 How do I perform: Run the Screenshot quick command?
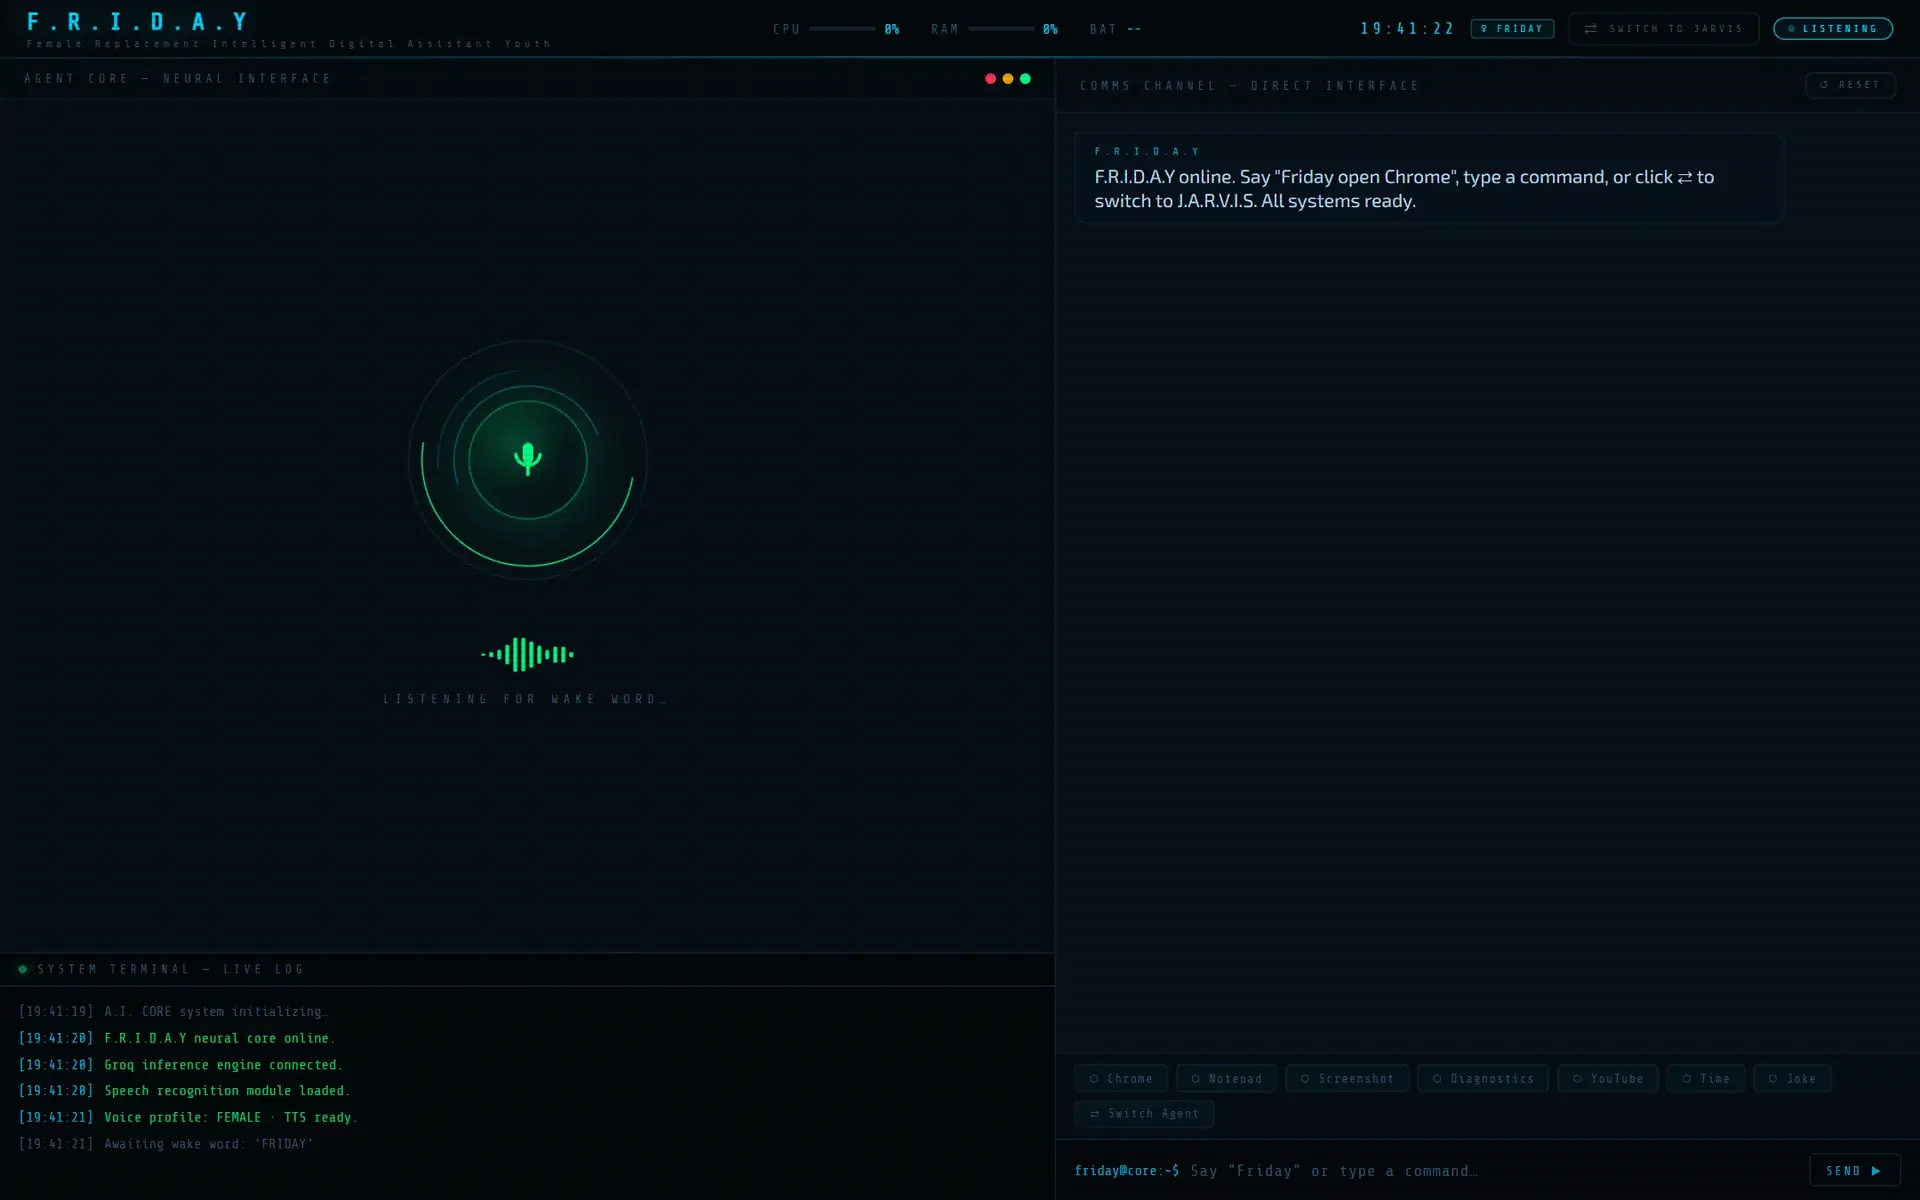point(1347,1079)
